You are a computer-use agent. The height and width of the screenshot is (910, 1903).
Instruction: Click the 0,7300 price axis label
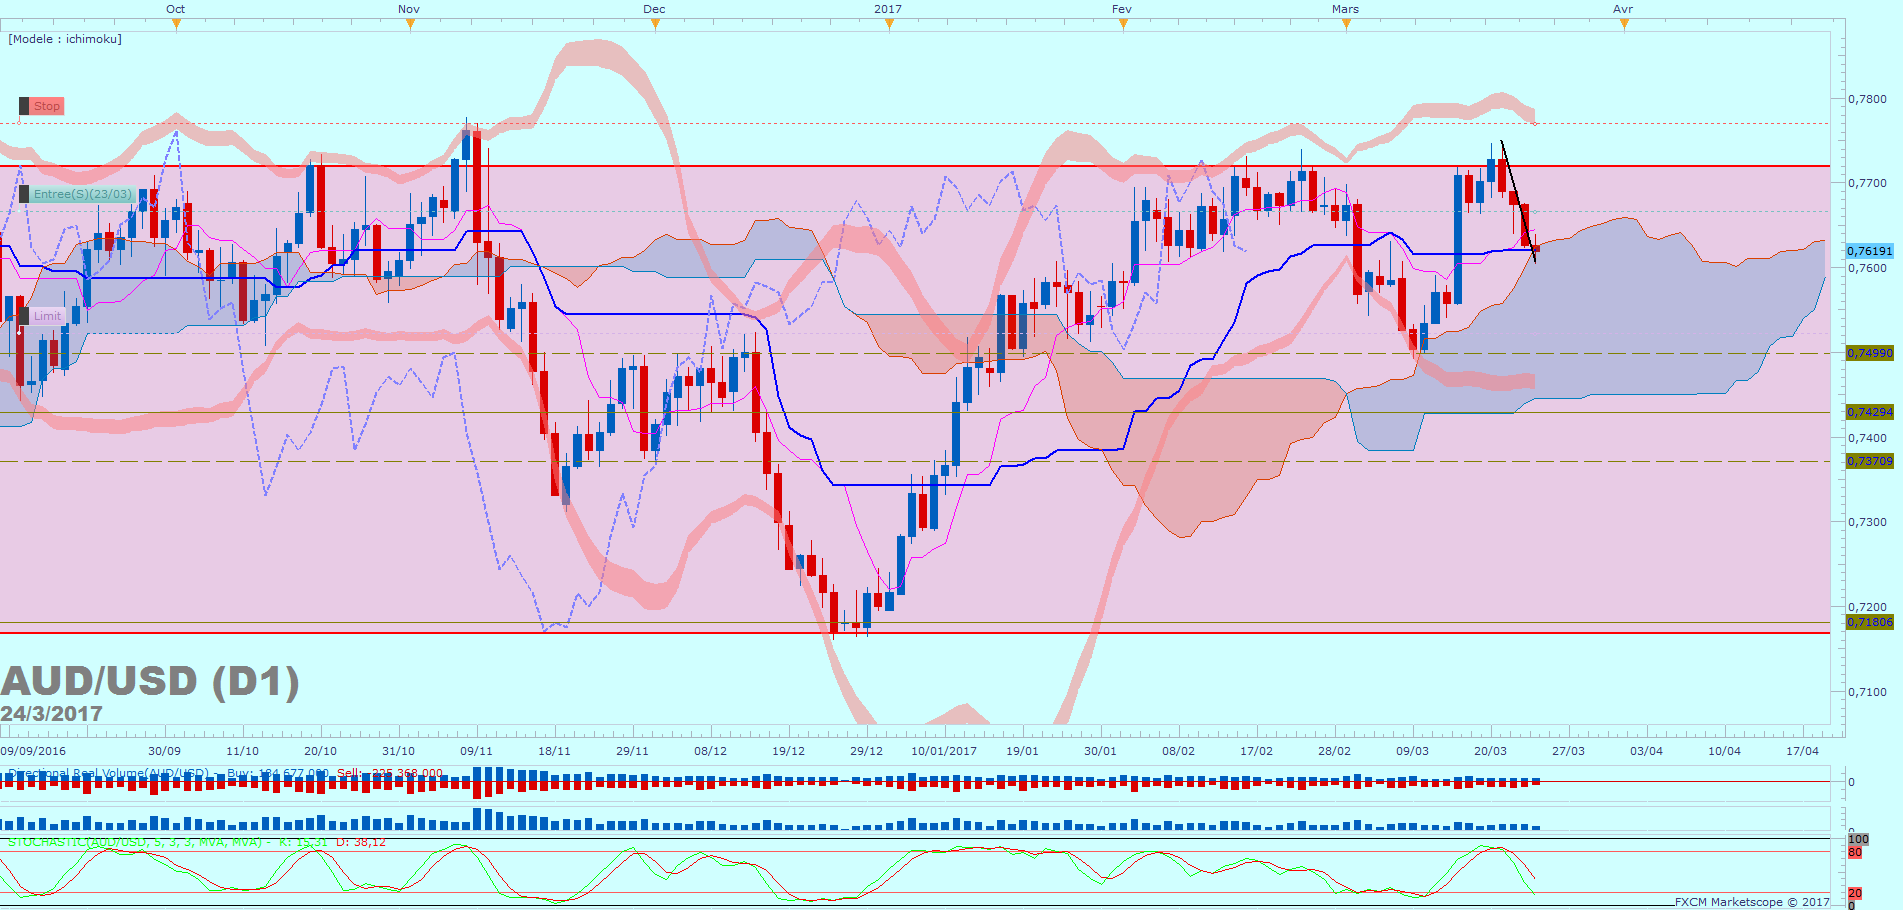coord(1867,522)
